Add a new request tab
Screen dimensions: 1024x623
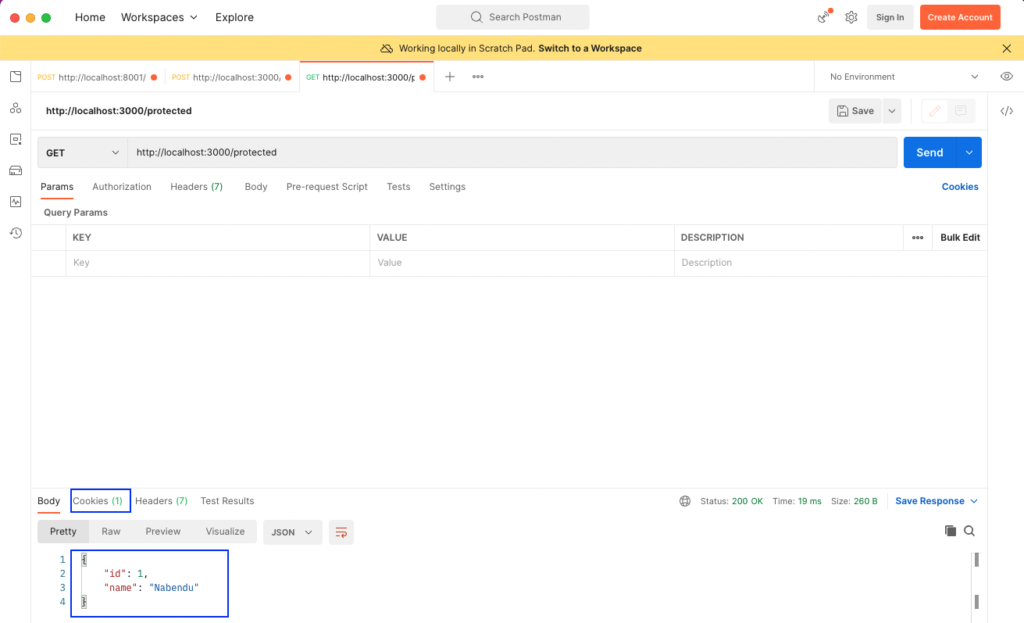point(449,76)
